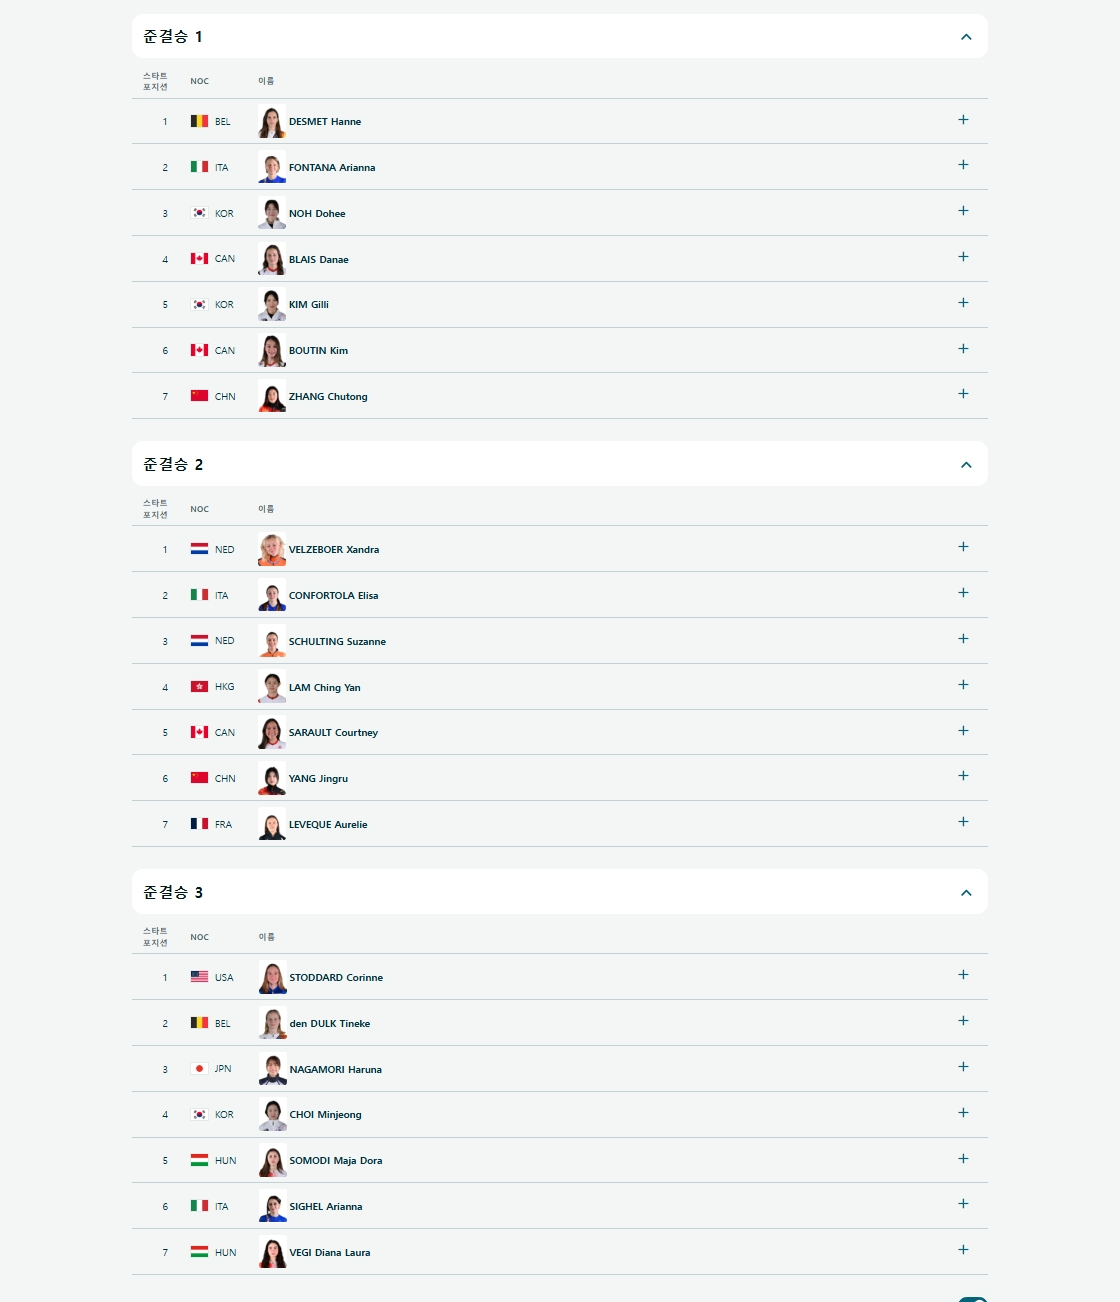
Task: Click ZHANG Chutong athlete photo
Action: point(272,396)
